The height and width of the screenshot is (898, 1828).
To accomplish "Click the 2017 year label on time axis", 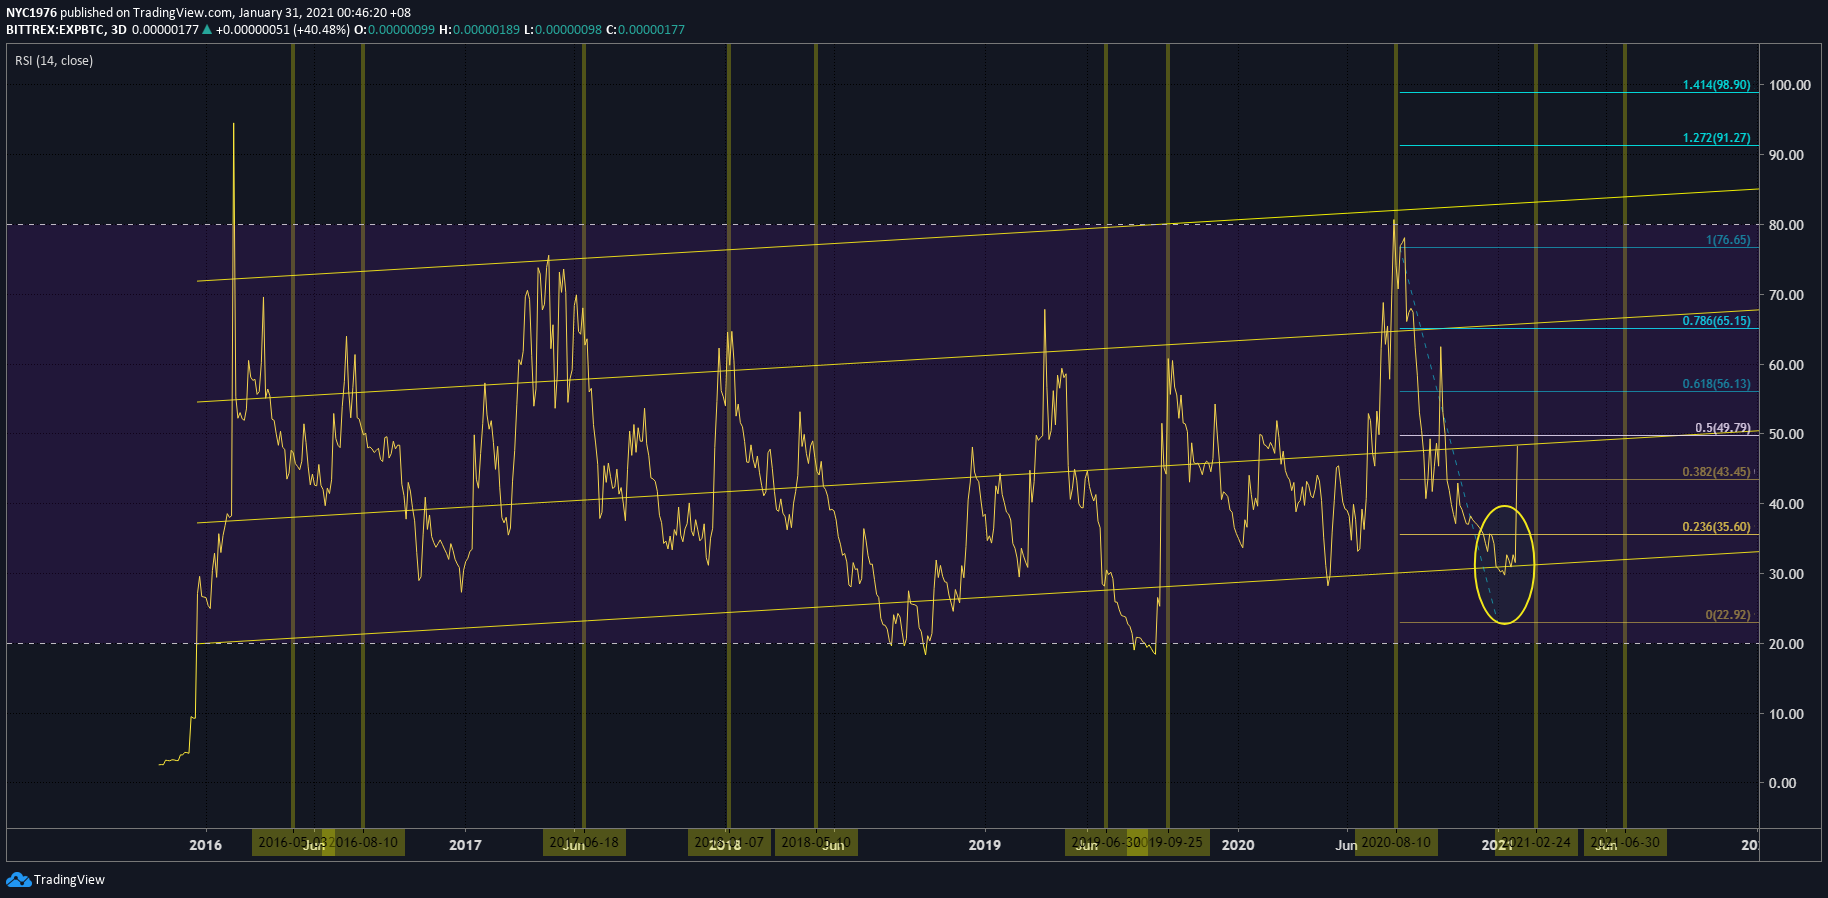I will click(465, 845).
